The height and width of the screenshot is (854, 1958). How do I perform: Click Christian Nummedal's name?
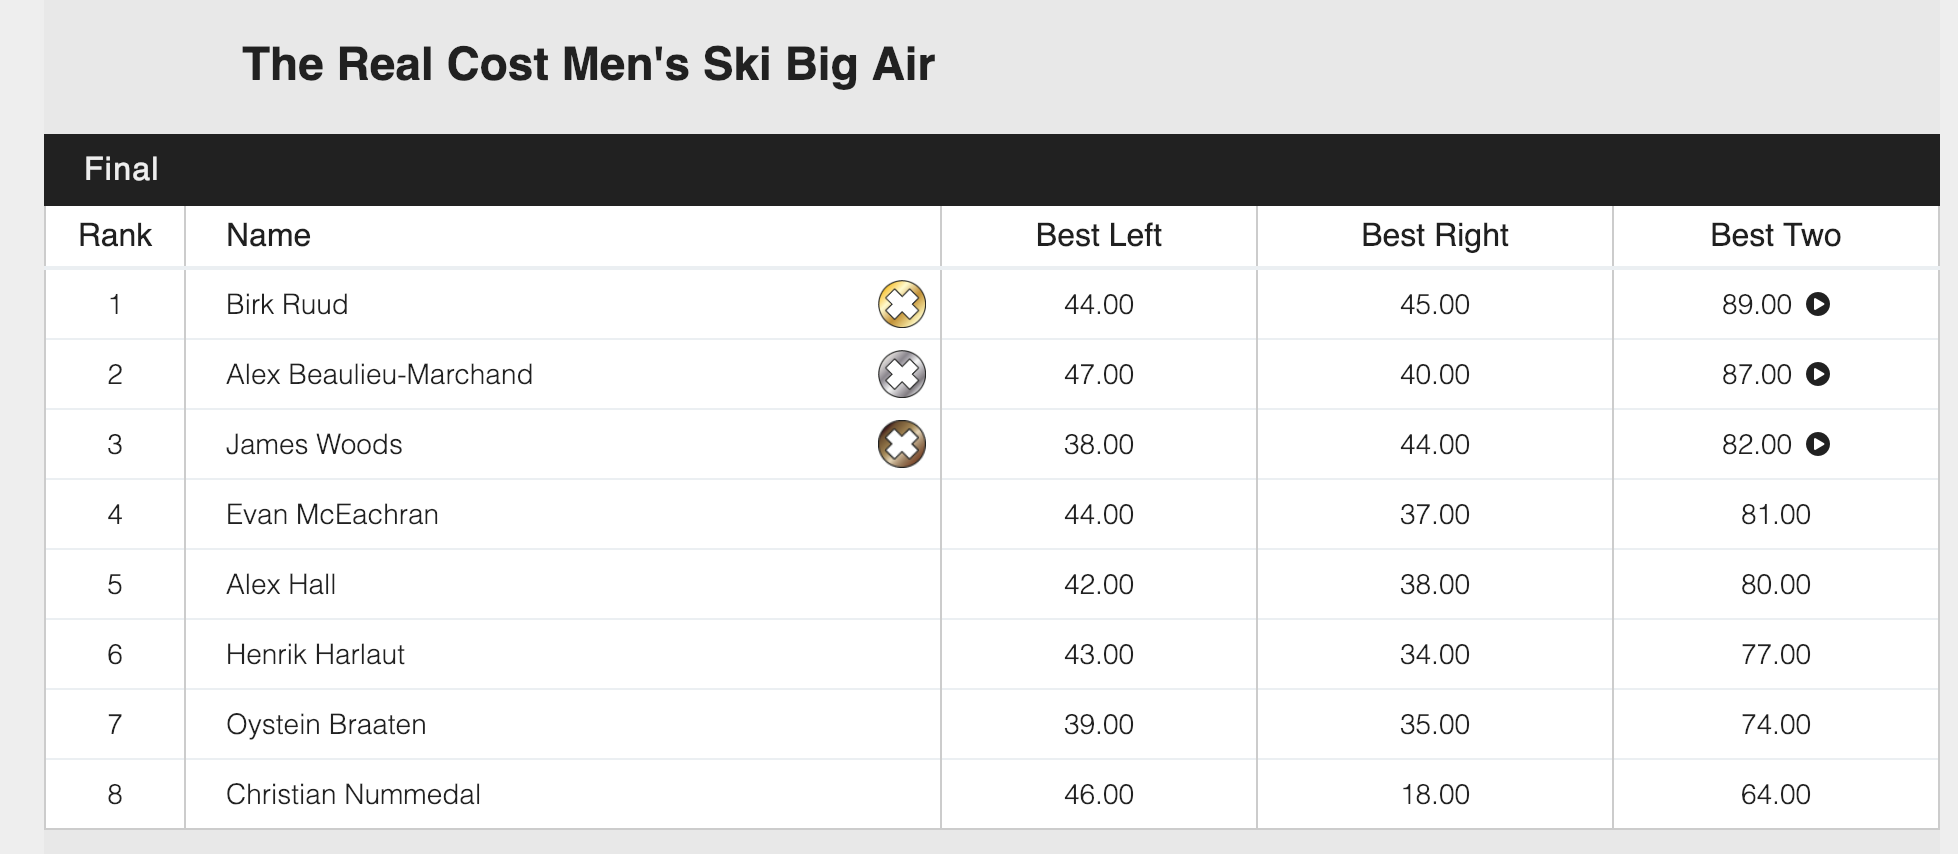click(x=353, y=794)
